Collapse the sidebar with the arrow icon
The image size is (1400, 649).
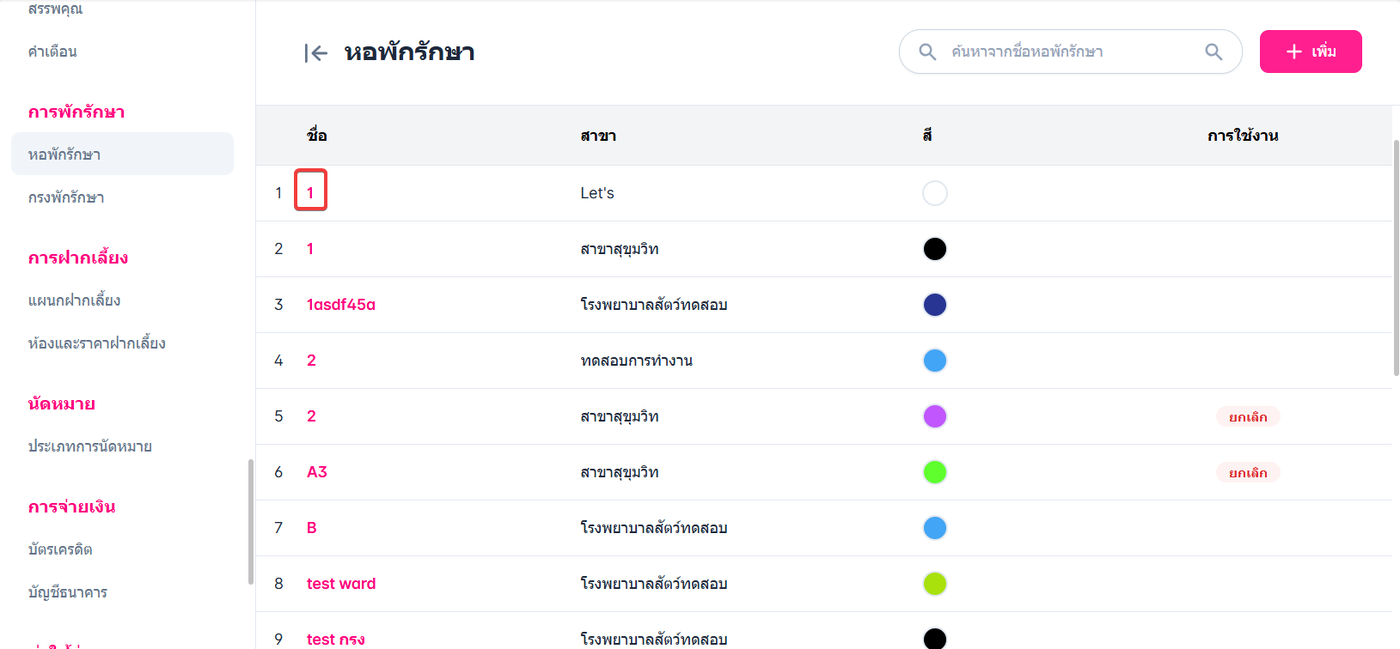[x=316, y=53]
